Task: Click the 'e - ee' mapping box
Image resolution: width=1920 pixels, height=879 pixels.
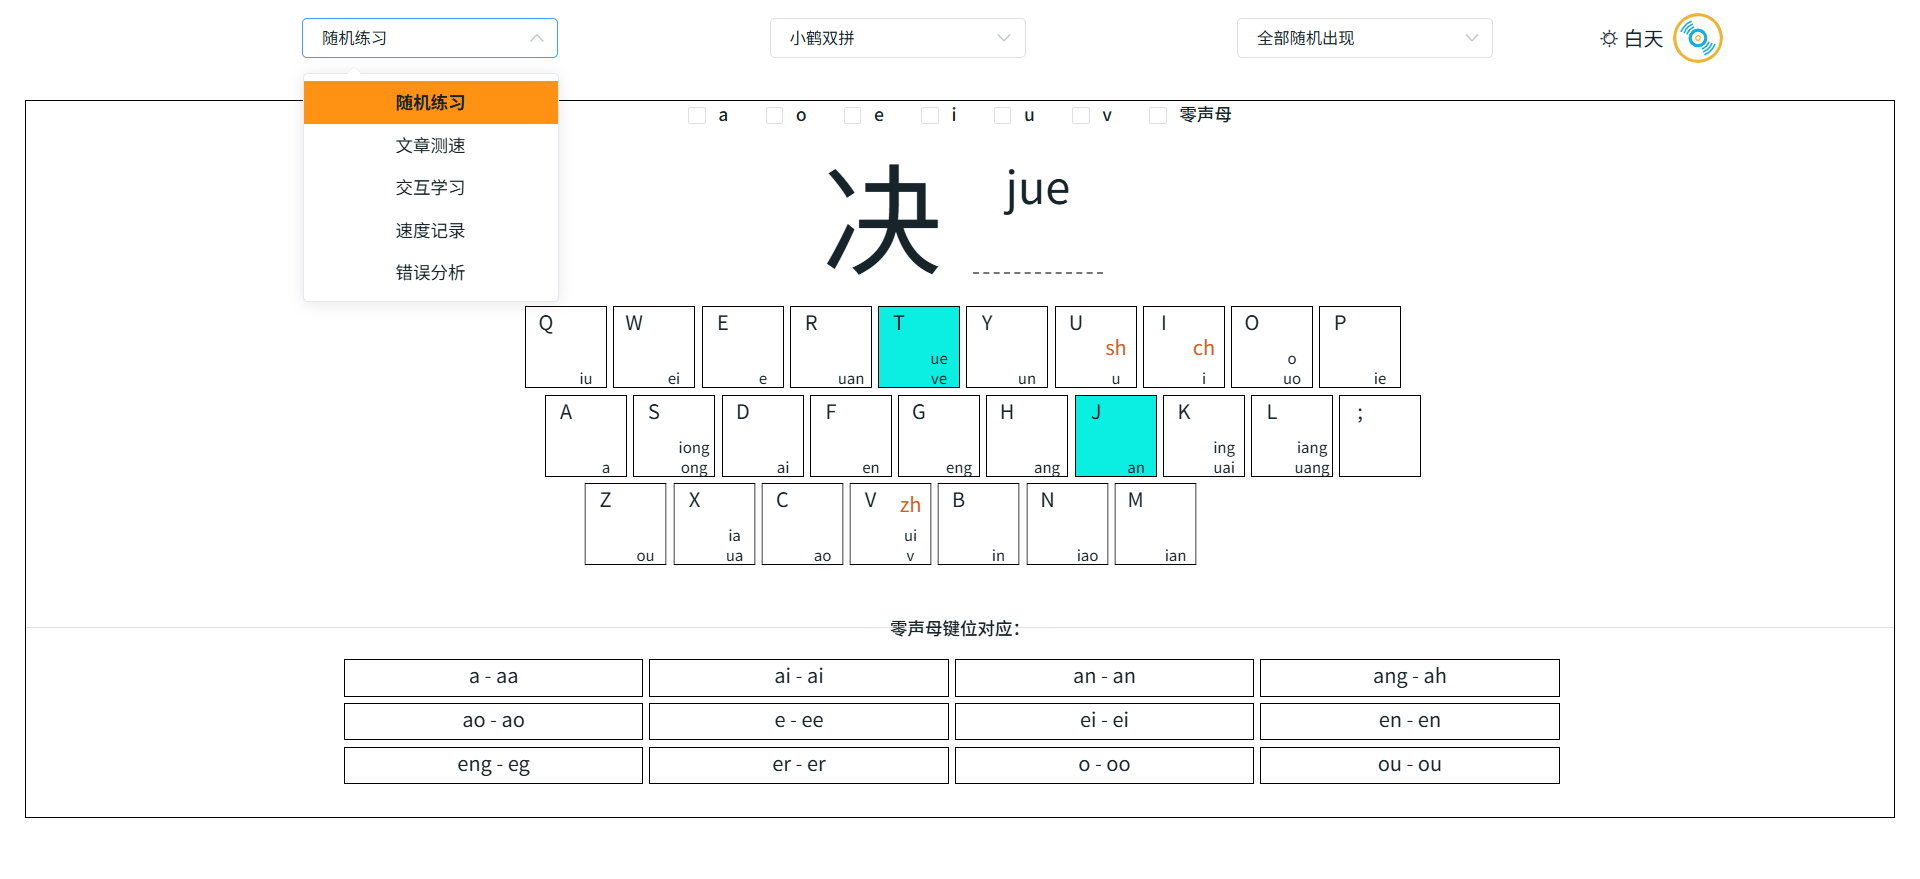Action: point(799,722)
